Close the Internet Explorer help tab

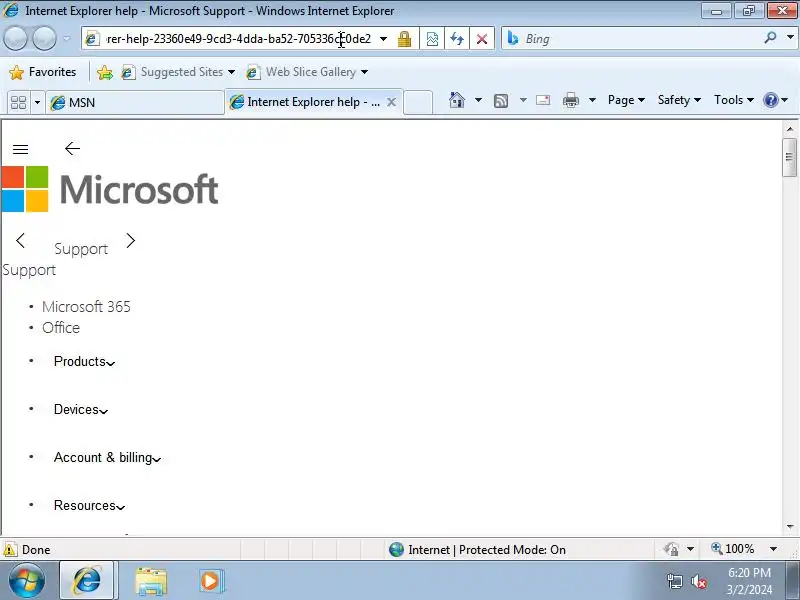(x=391, y=102)
